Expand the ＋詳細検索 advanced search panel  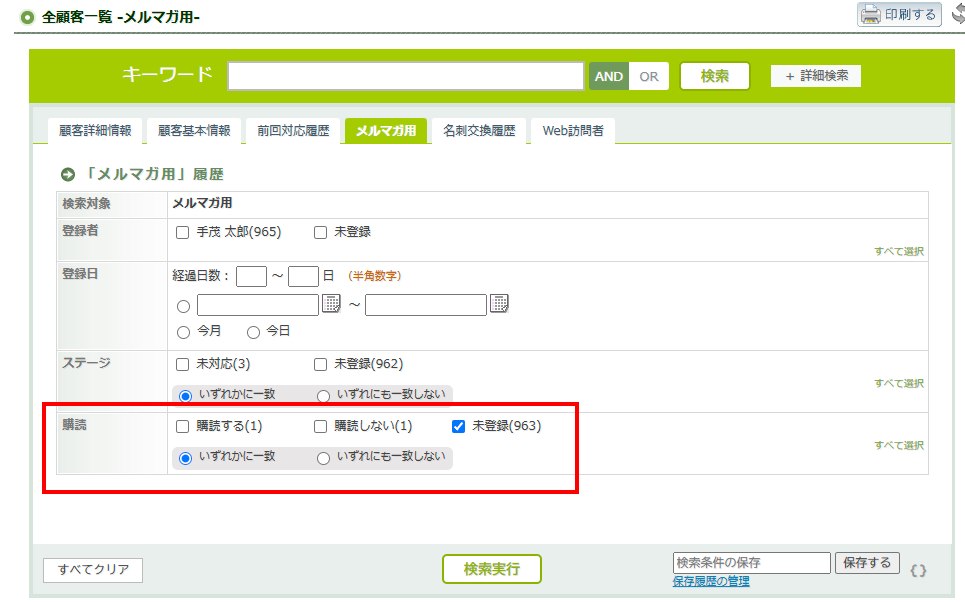[x=815, y=76]
